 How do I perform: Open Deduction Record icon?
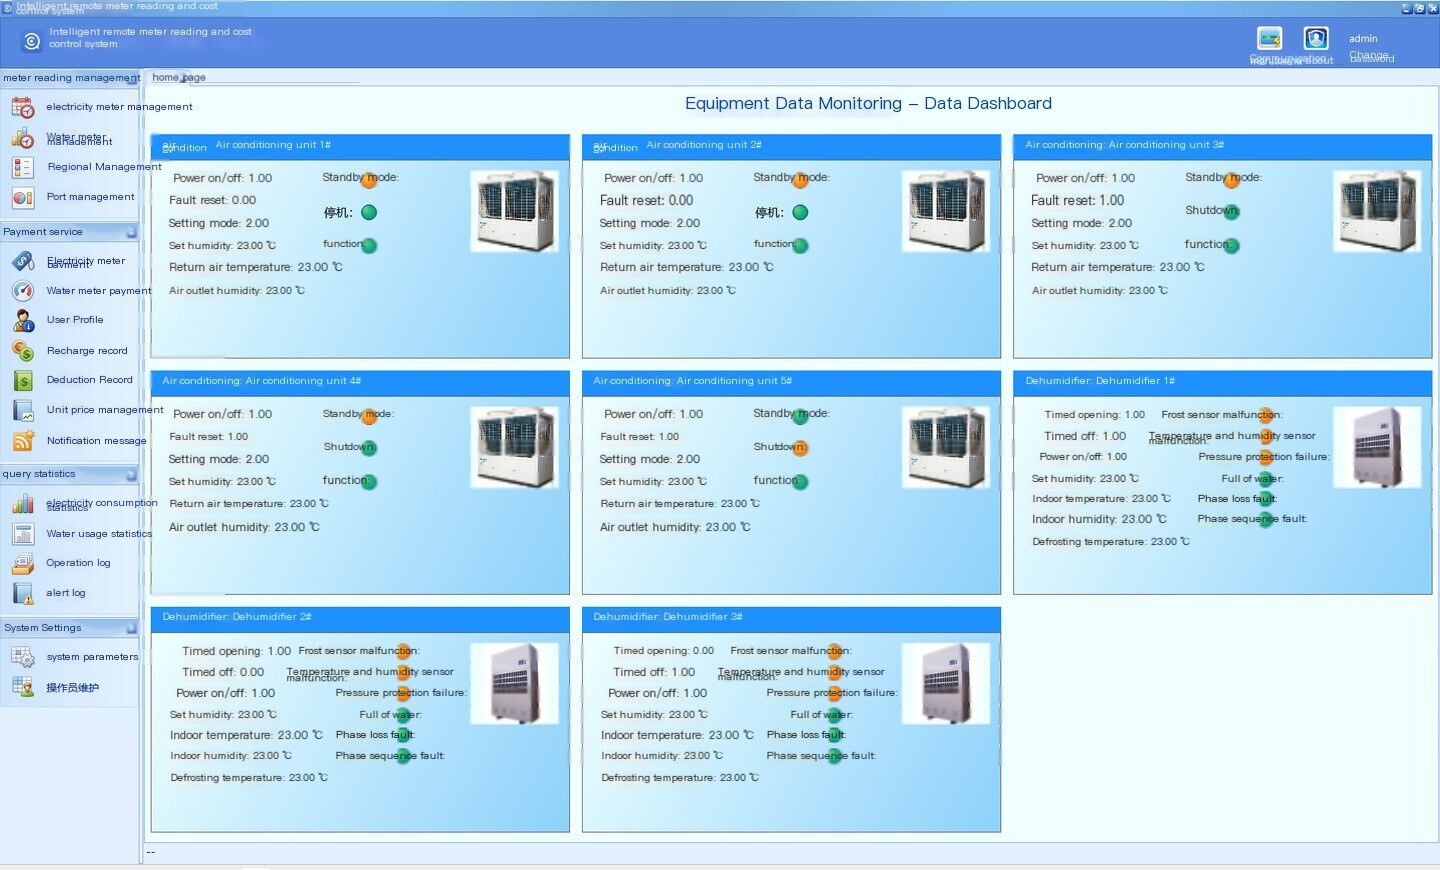[x=23, y=381]
